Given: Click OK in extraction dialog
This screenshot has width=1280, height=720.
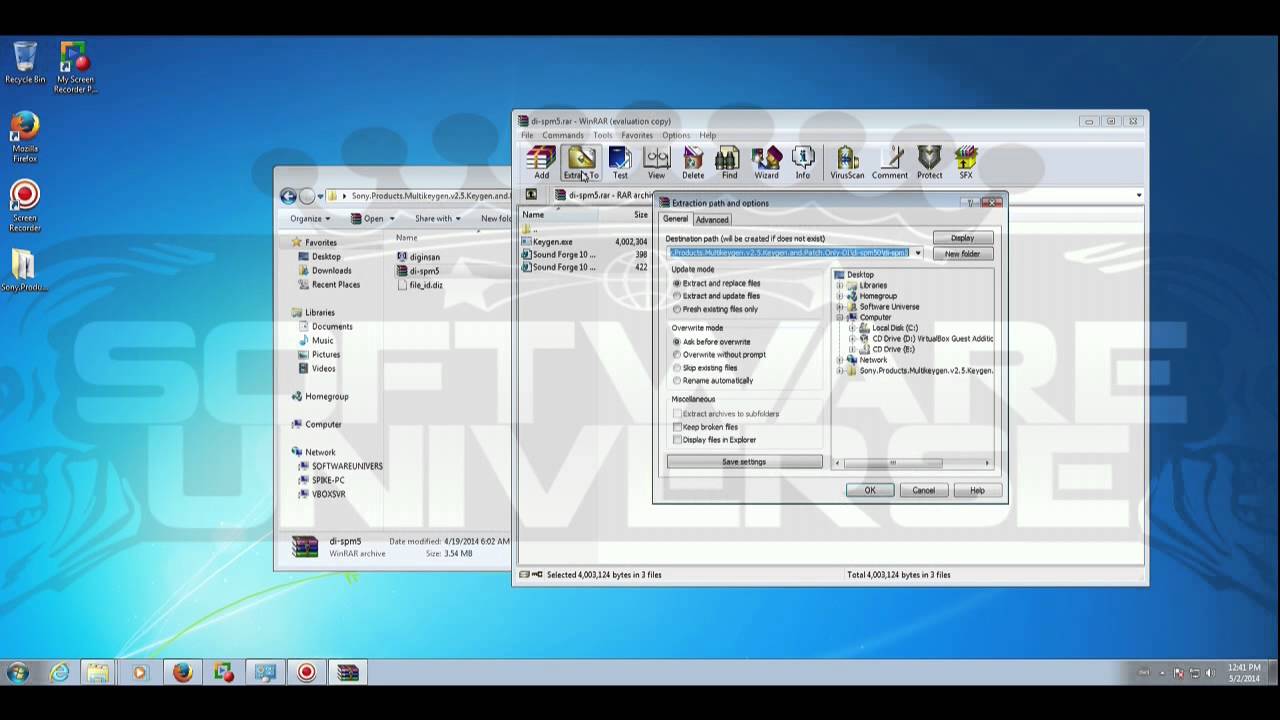Looking at the screenshot, I should [x=870, y=490].
